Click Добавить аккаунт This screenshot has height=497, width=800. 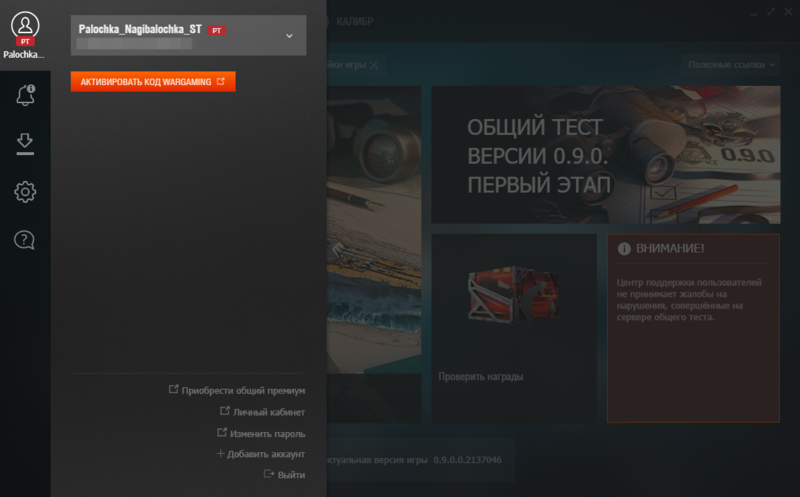point(266,454)
